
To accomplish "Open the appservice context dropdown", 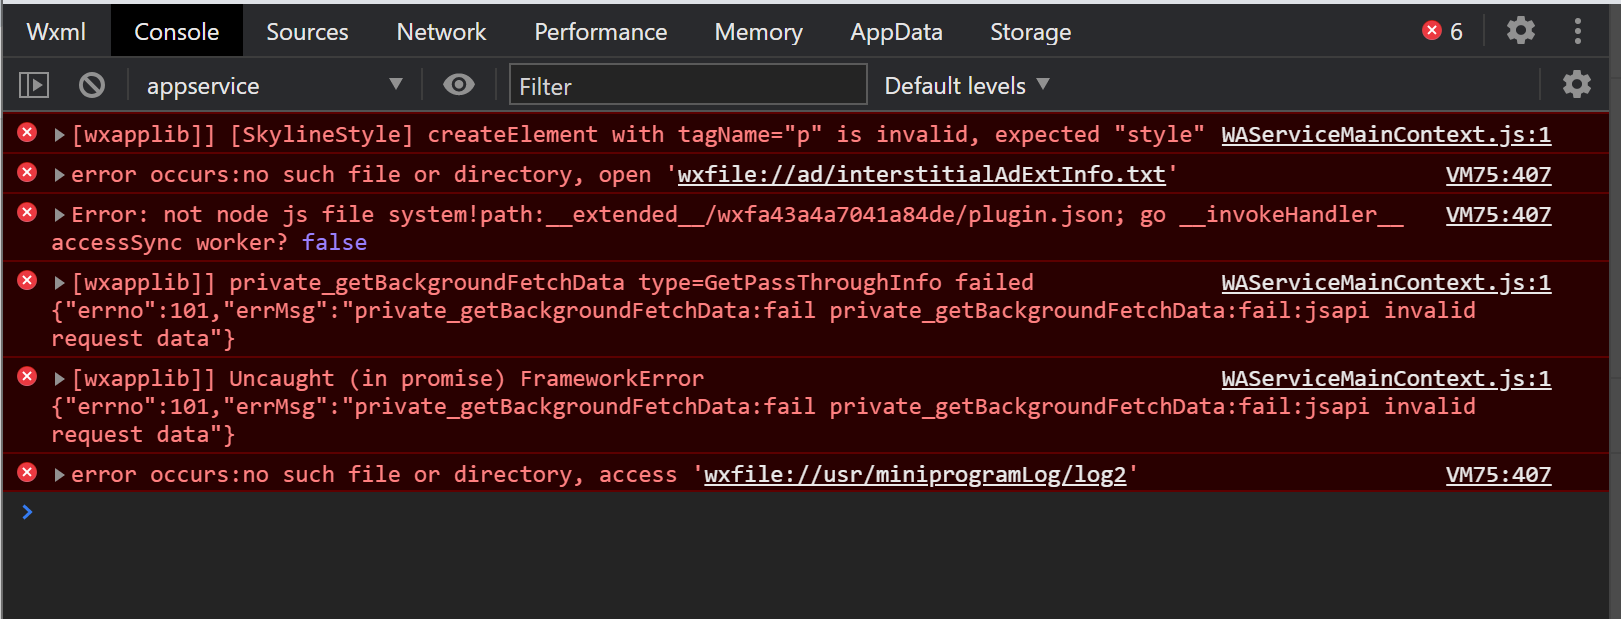I will tap(274, 85).
